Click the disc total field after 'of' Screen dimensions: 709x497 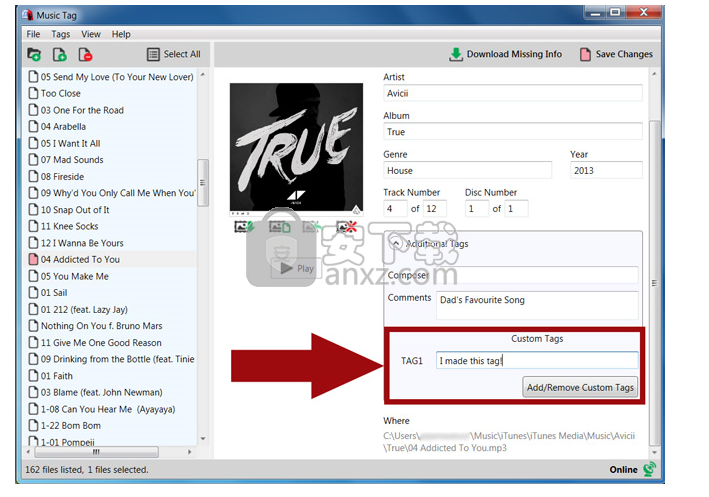tap(516, 208)
